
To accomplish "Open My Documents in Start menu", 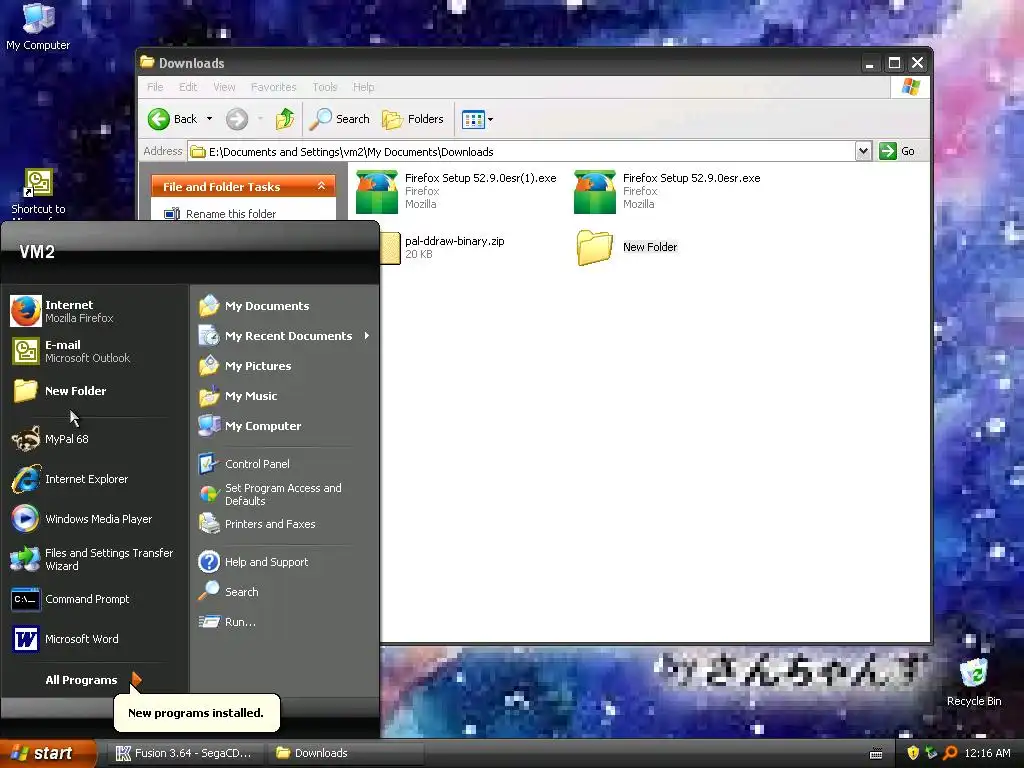I will pyautogui.click(x=284, y=306).
